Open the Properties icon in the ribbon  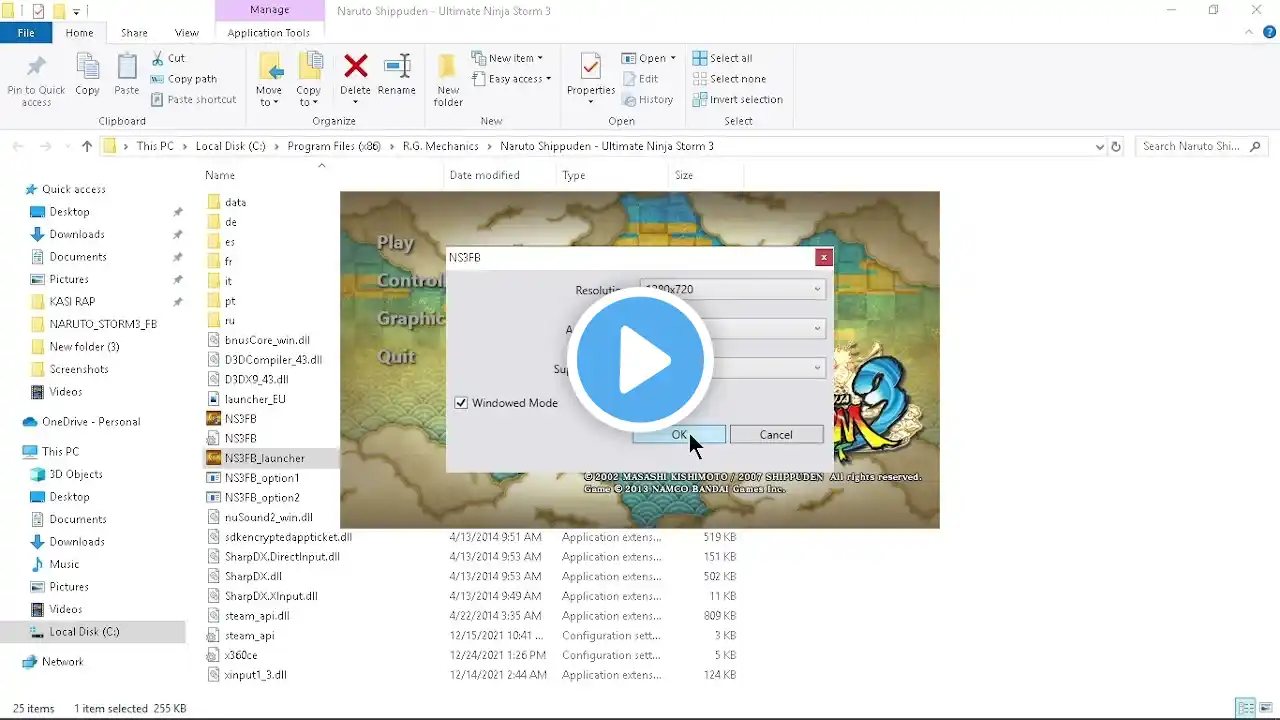(x=590, y=75)
